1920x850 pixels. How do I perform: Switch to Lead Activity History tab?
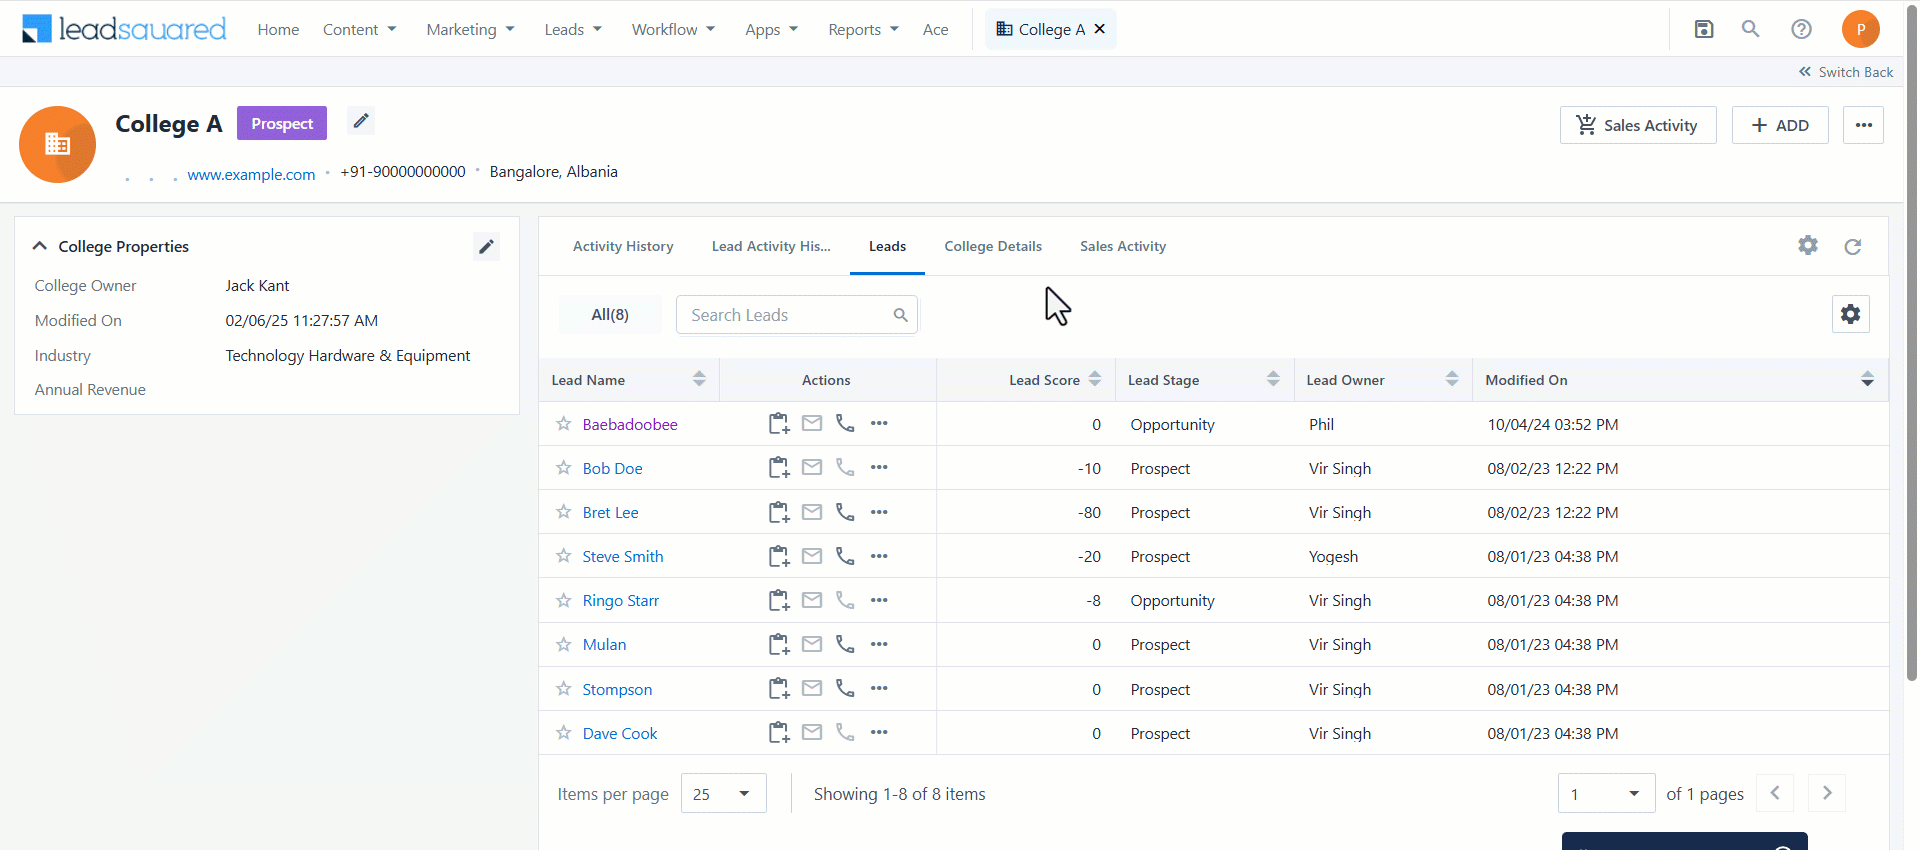(x=771, y=246)
